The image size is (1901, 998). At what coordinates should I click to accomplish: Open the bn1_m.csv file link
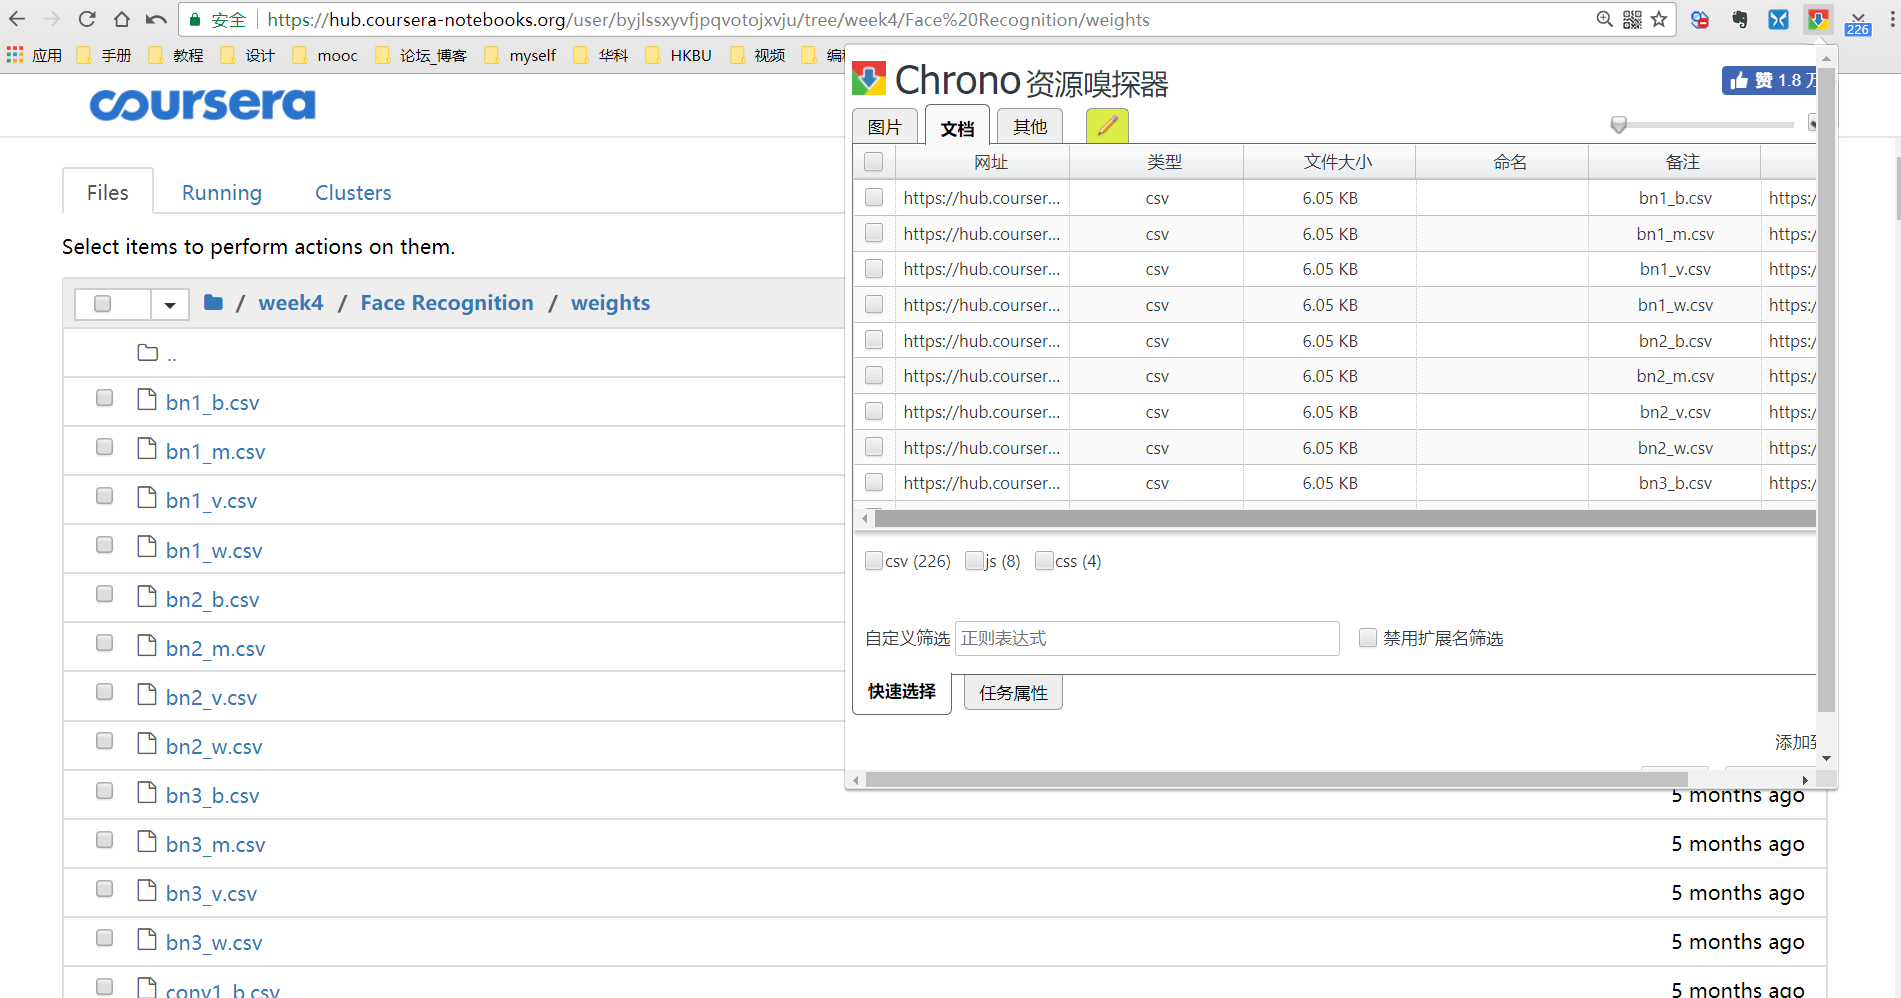tap(215, 452)
